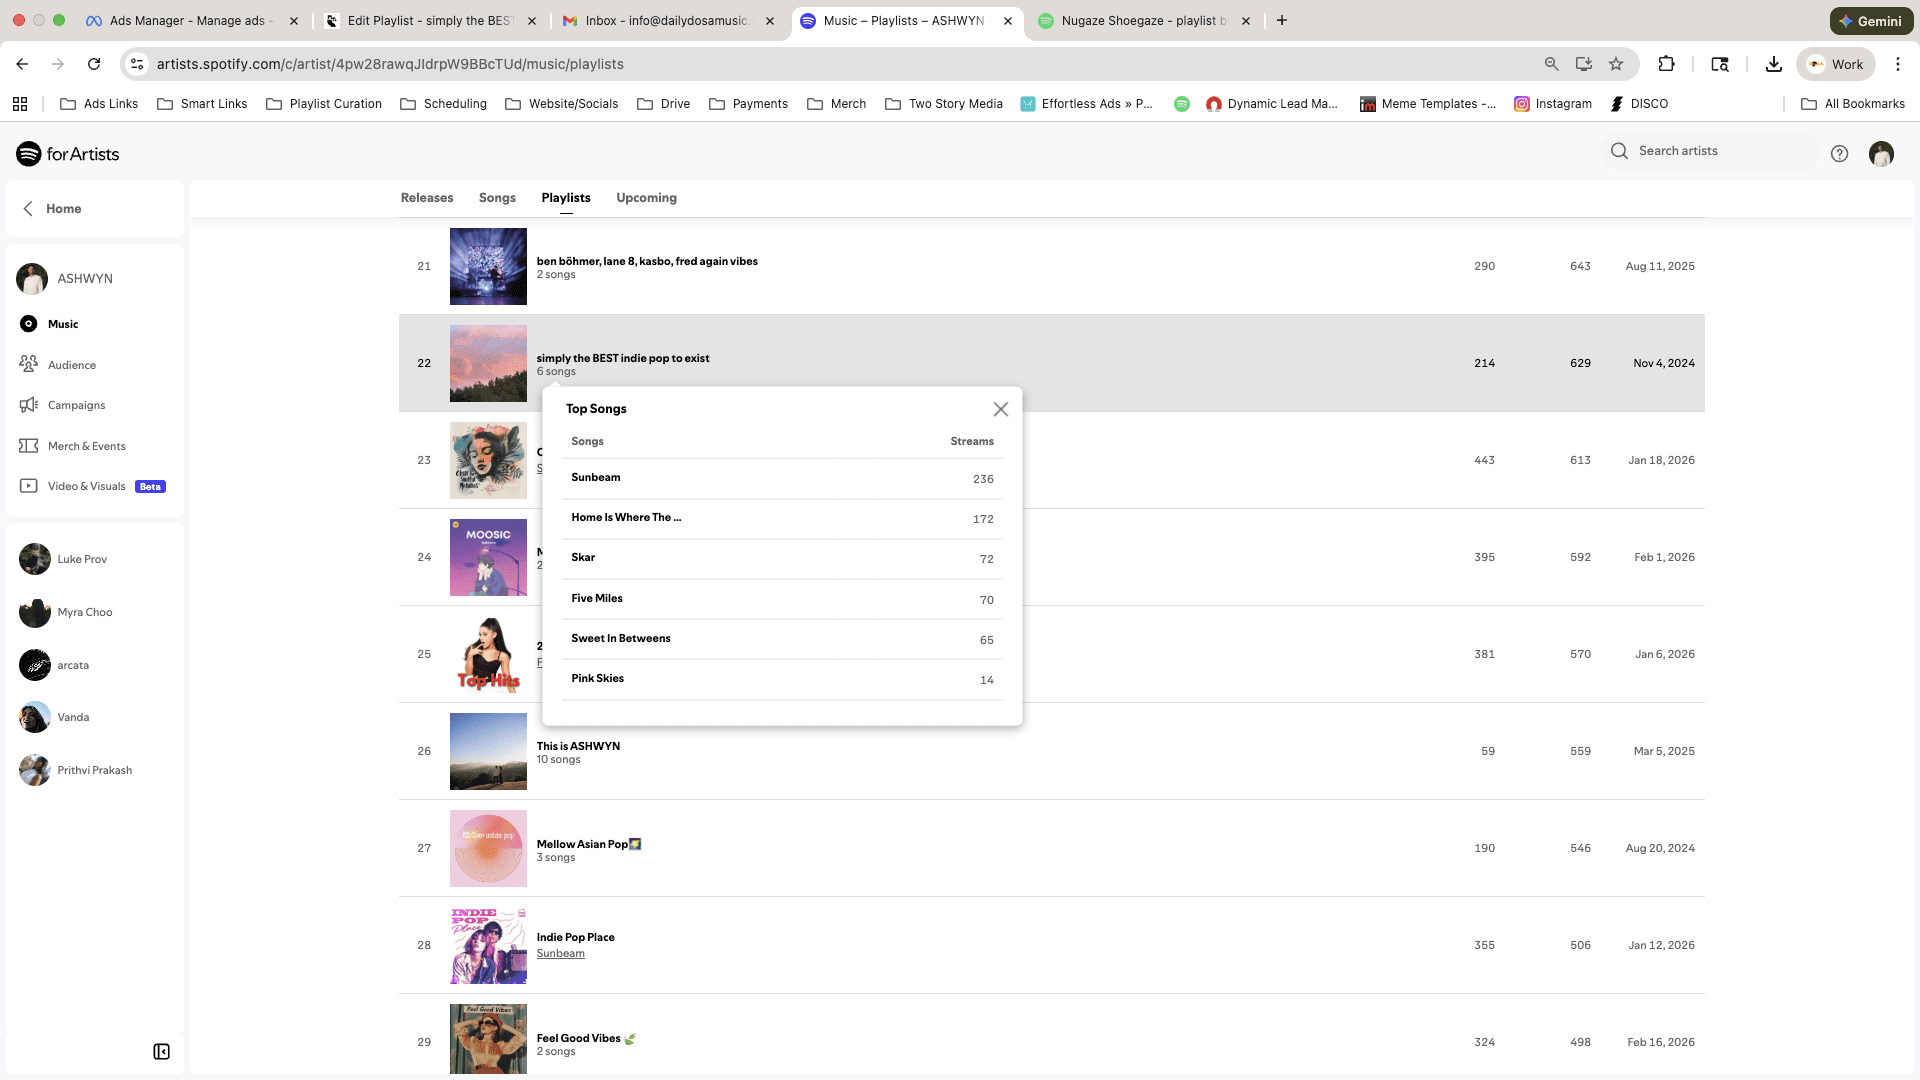The image size is (1920, 1080).
Task: Bookmark this page with star icon
Action: (x=1616, y=64)
